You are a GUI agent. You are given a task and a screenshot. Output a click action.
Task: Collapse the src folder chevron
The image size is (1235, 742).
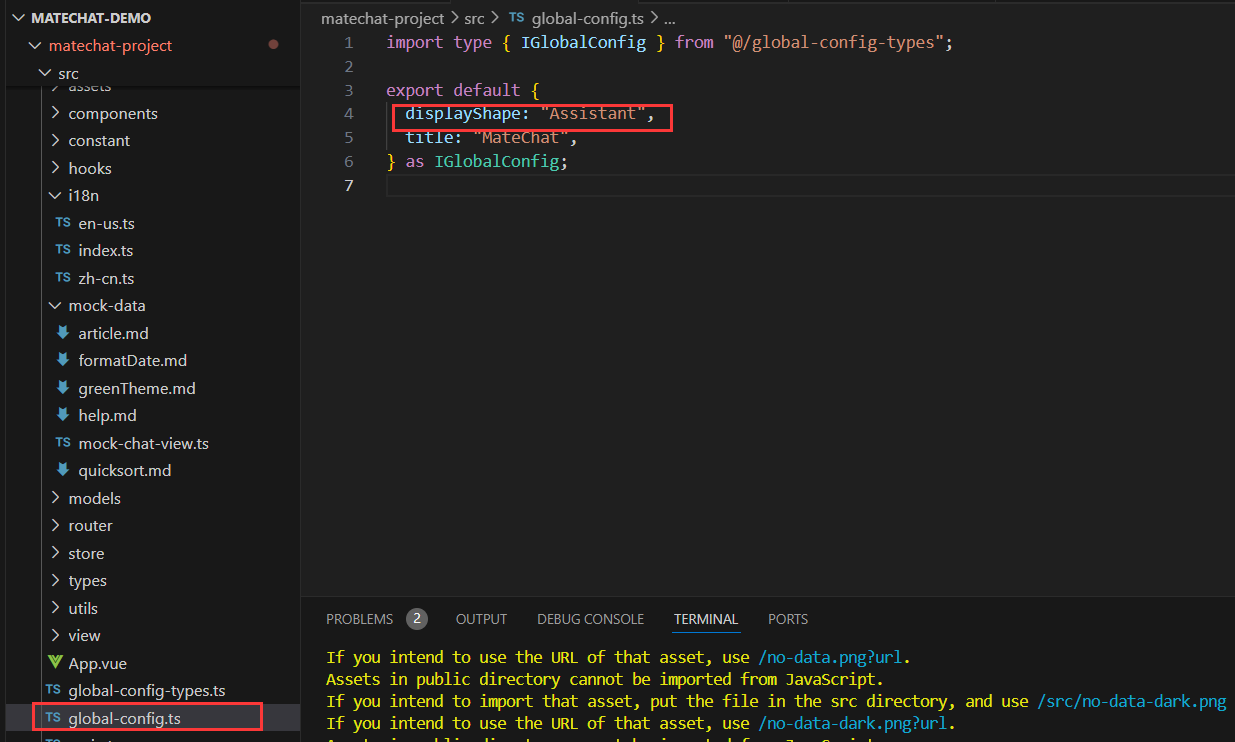pyautogui.click(x=45, y=73)
